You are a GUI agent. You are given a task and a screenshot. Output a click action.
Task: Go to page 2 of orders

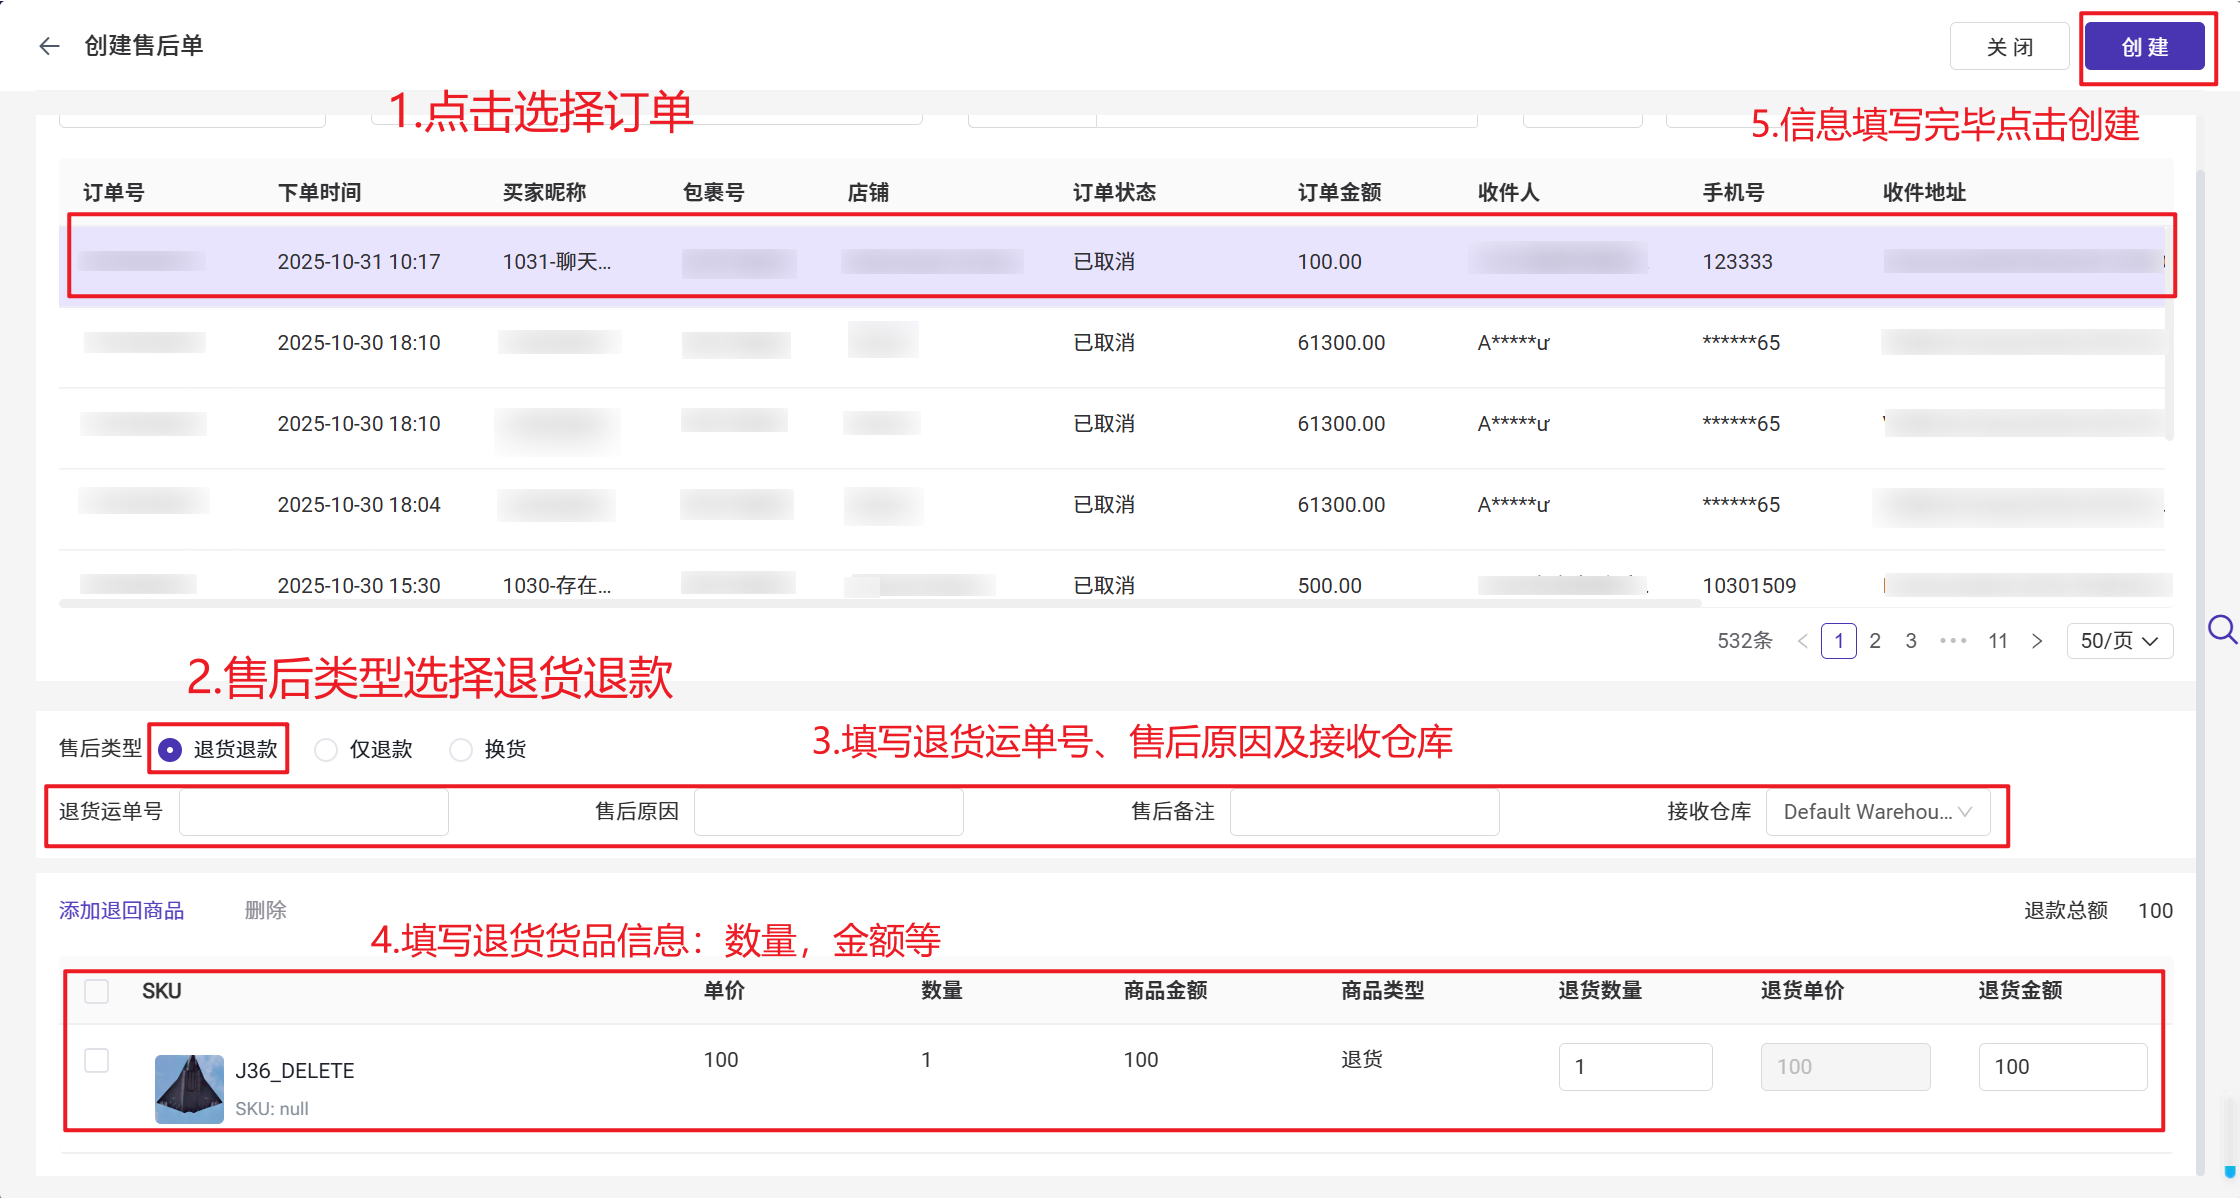pos(1875,641)
